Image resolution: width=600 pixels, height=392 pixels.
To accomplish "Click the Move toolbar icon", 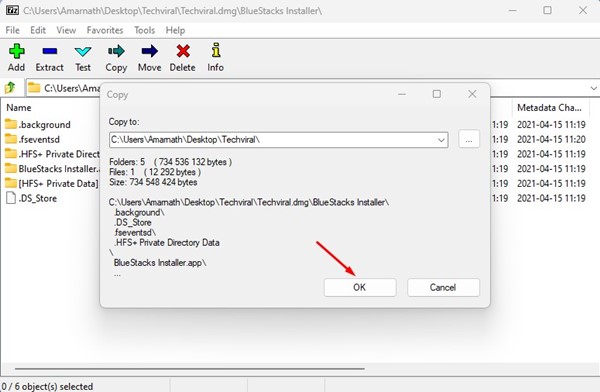I will coord(149,51).
